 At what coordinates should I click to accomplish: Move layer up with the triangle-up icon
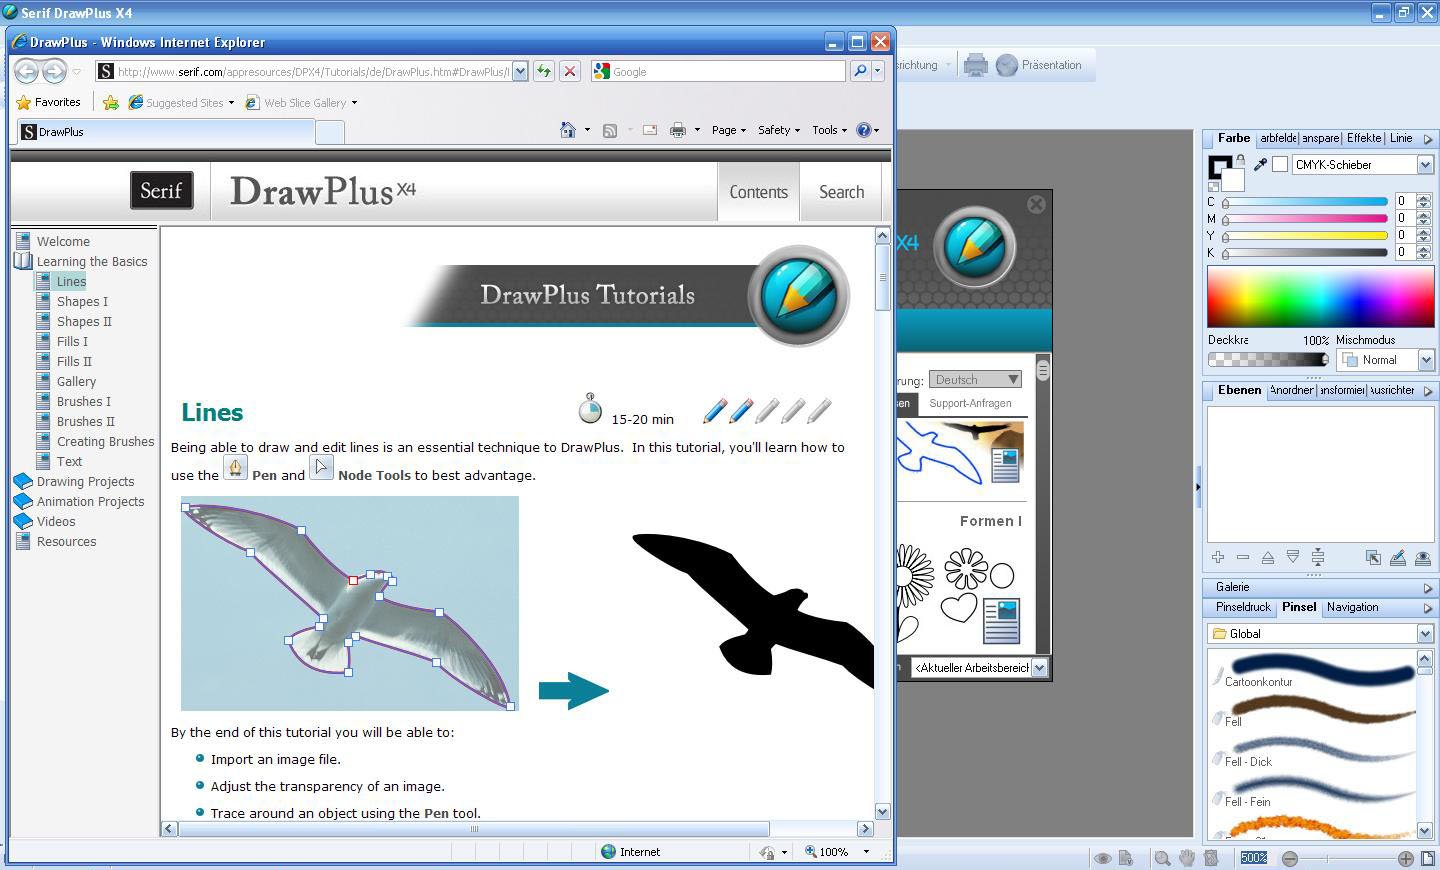tap(1268, 557)
